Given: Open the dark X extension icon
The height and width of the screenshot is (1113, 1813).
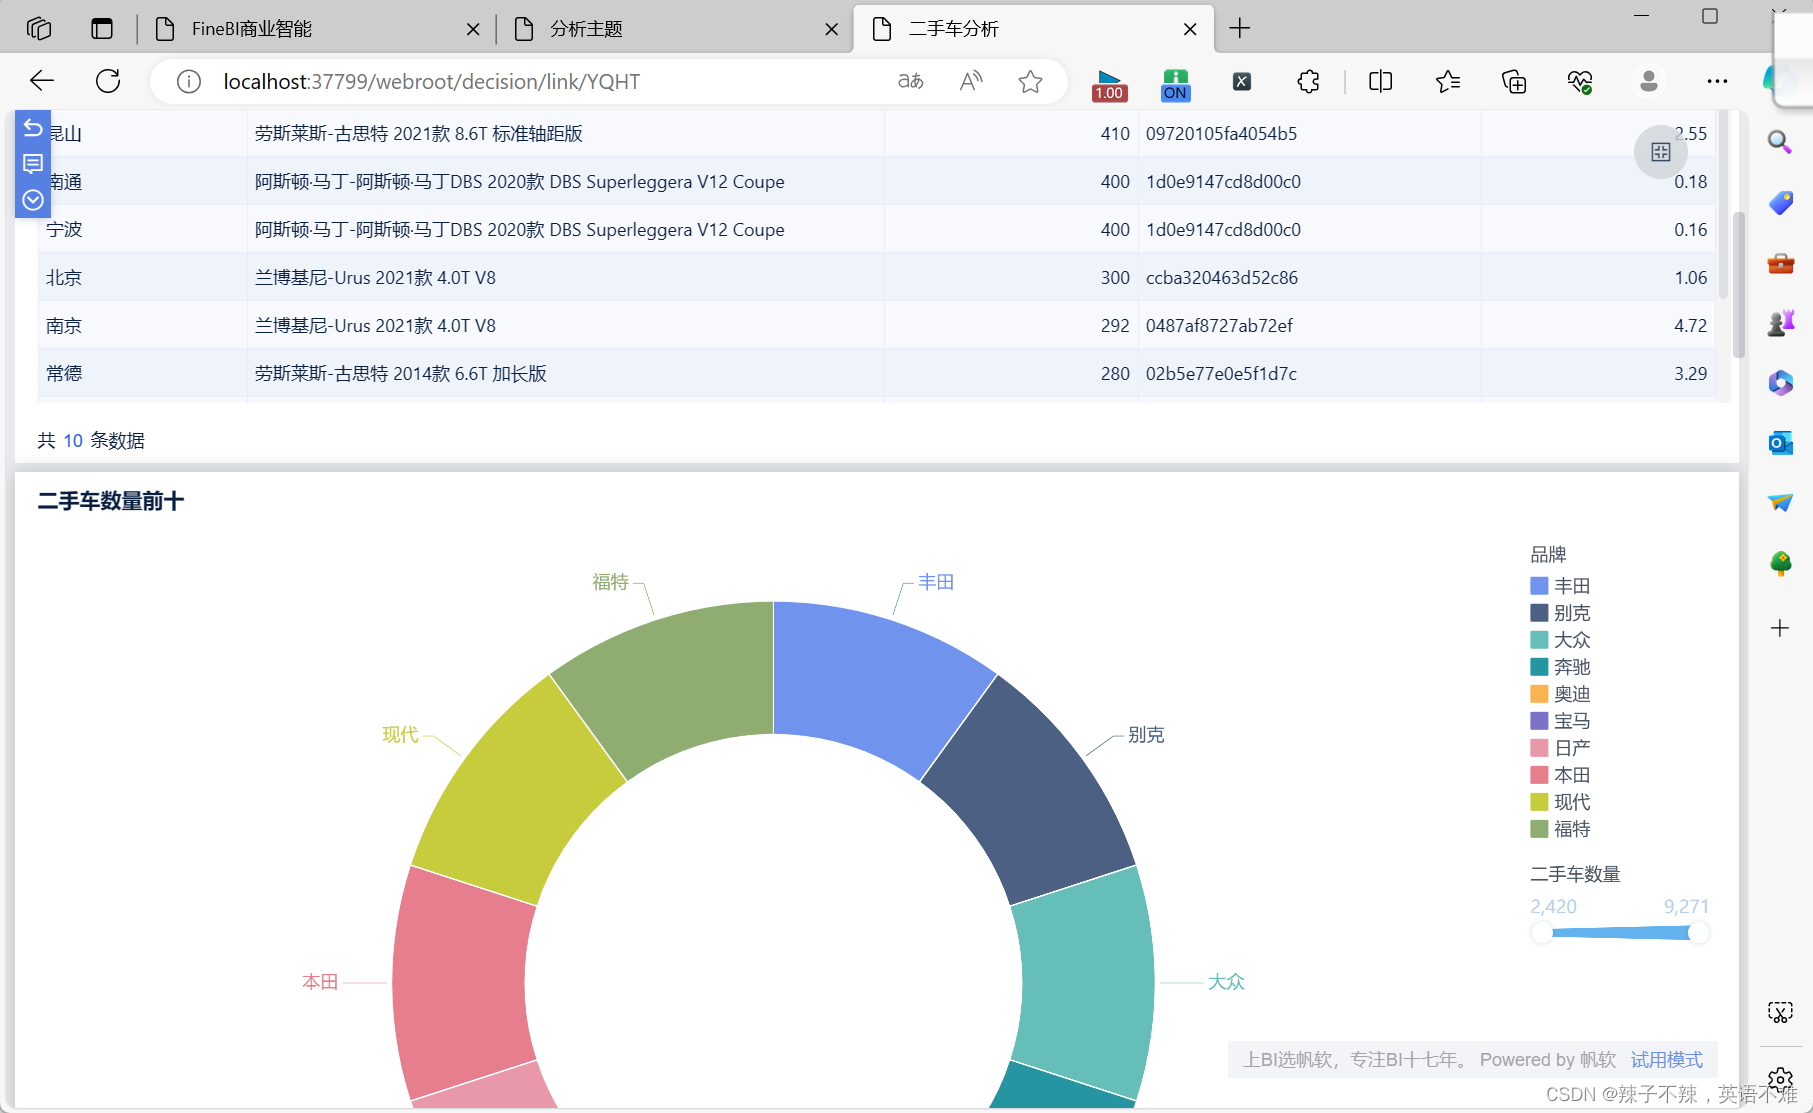Looking at the screenshot, I should click(x=1242, y=82).
